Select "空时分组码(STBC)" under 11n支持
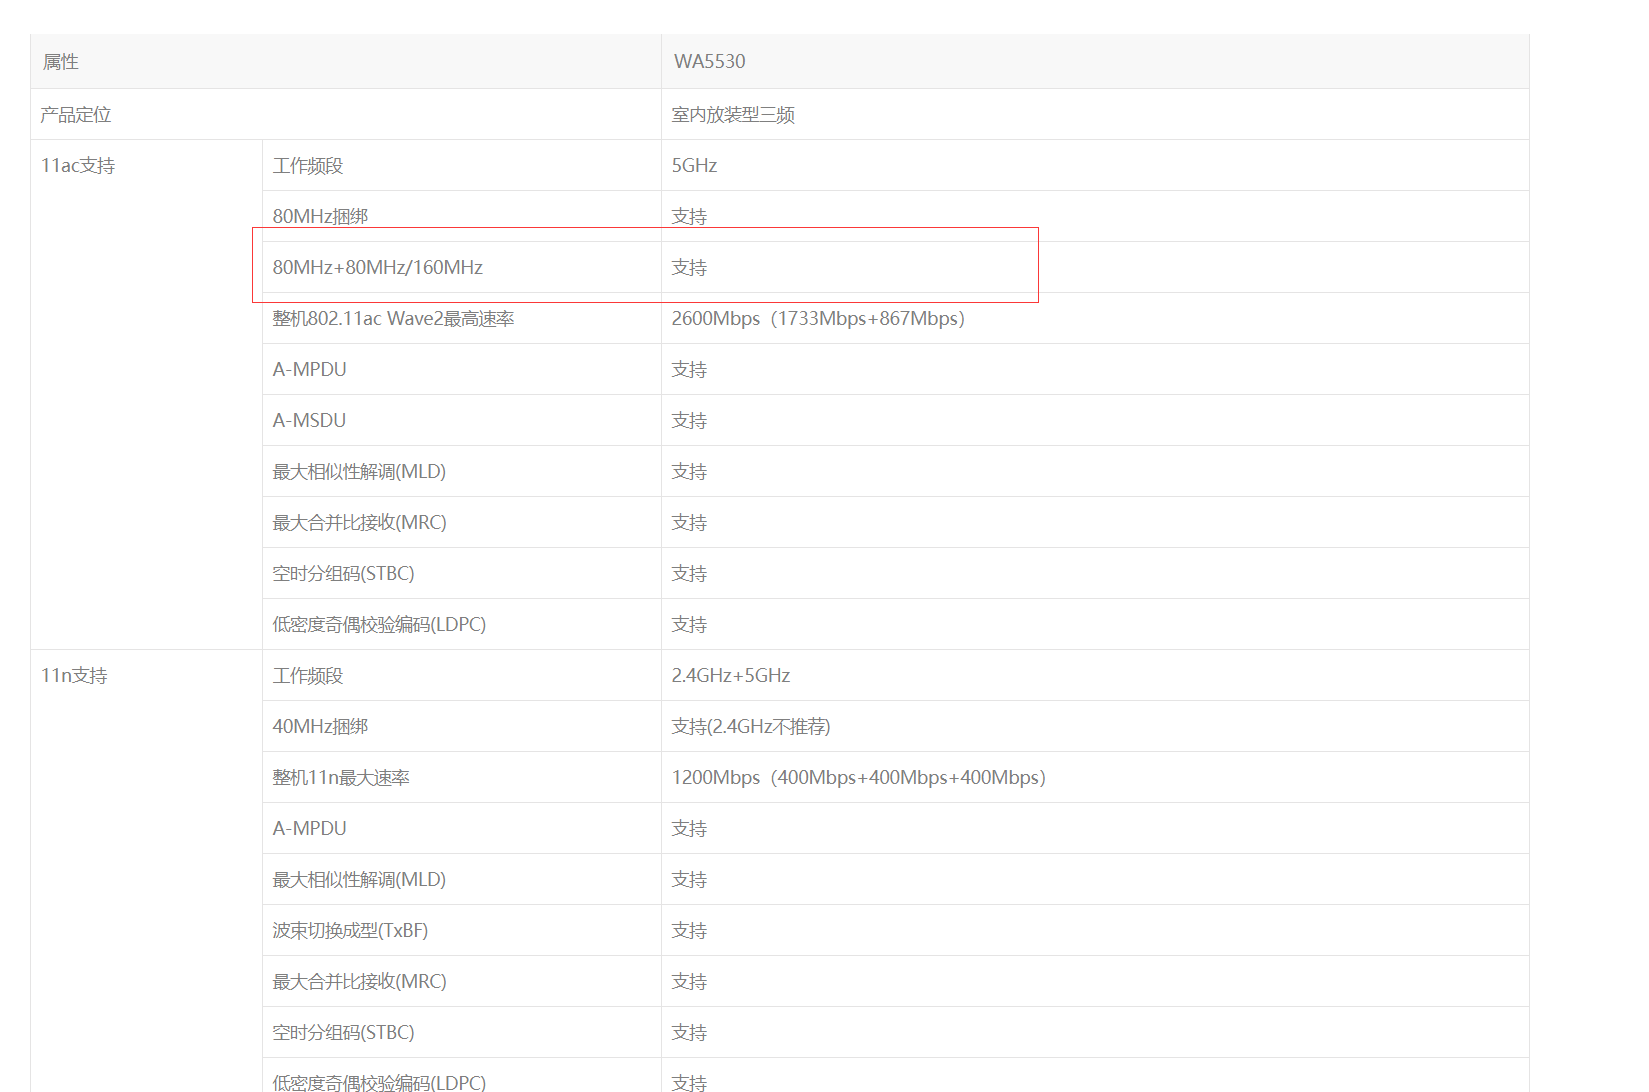Viewport: 1649px width, 1092px height. pyautogui.click(x=344, y=1033)
